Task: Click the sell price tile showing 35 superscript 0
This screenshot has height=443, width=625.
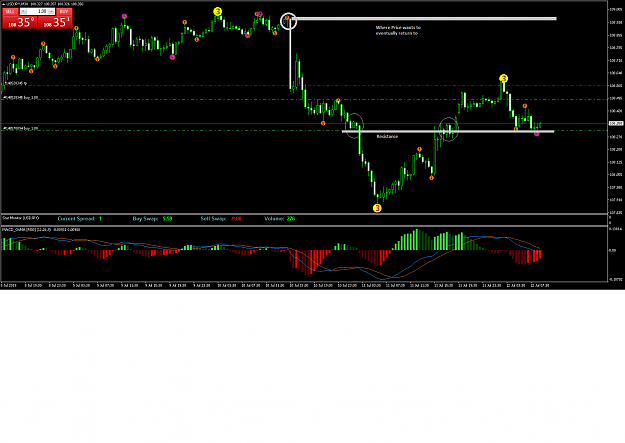Action: tap(20, 22)
